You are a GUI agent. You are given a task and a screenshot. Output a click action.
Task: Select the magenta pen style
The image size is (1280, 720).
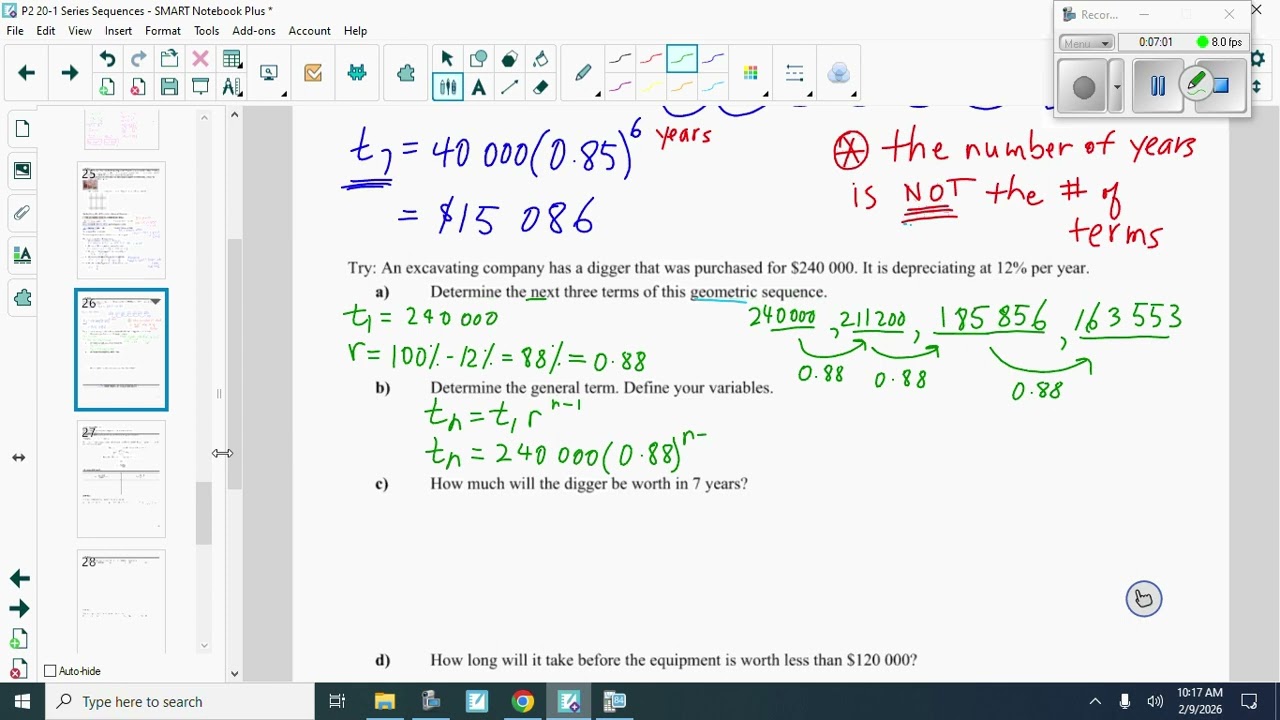point(620,87)
